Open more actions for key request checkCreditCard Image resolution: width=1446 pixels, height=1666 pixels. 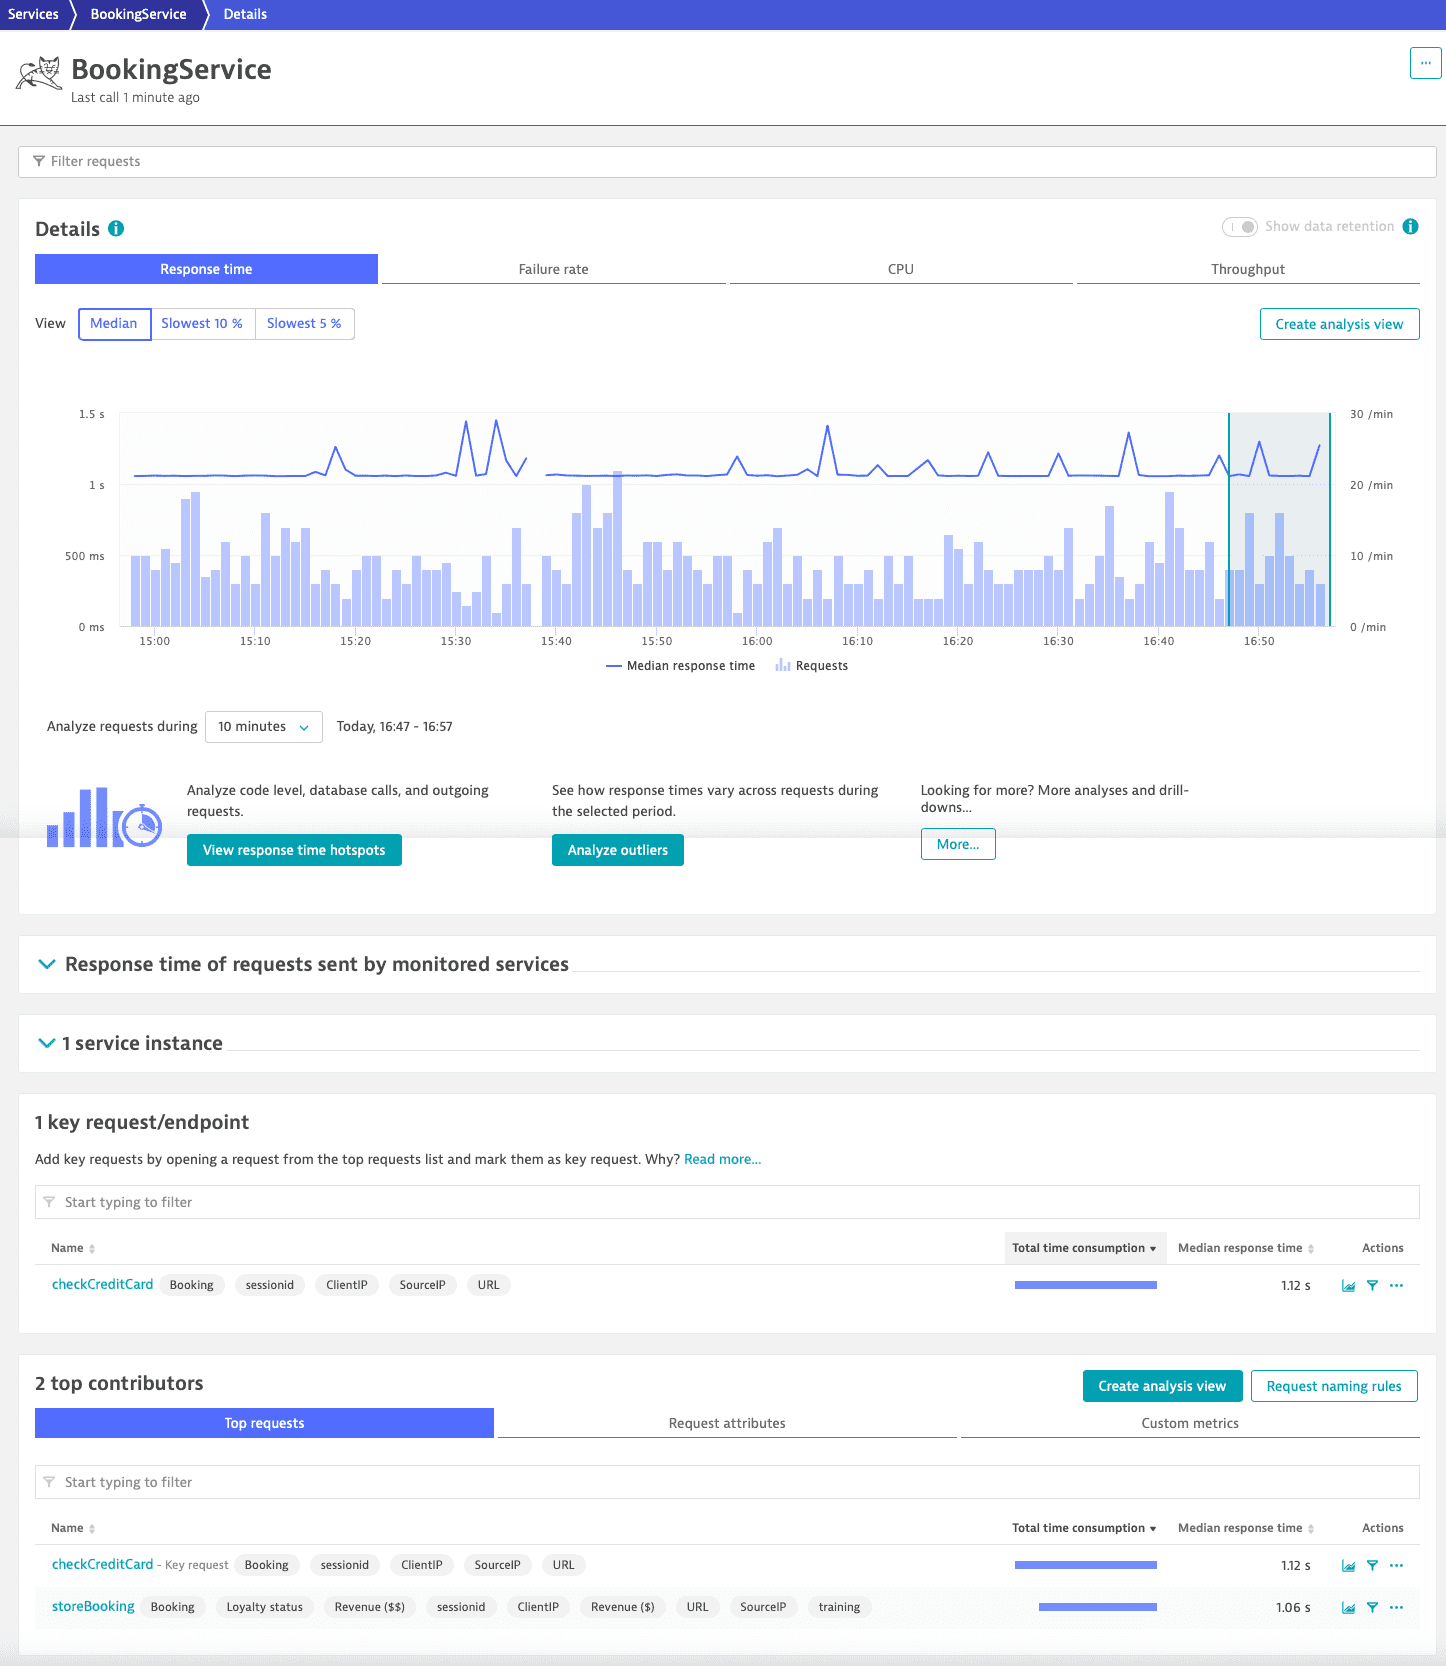[1396, 1286]
